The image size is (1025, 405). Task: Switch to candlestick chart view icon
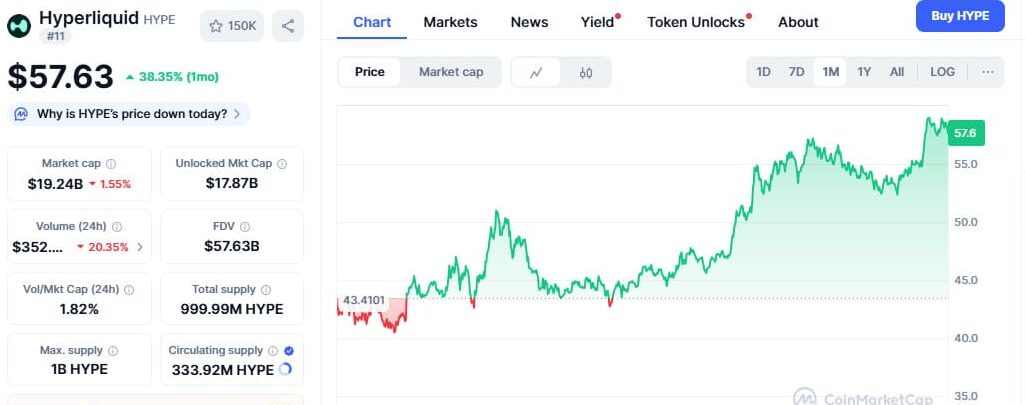pyautogui.click(x=586, y=73)
